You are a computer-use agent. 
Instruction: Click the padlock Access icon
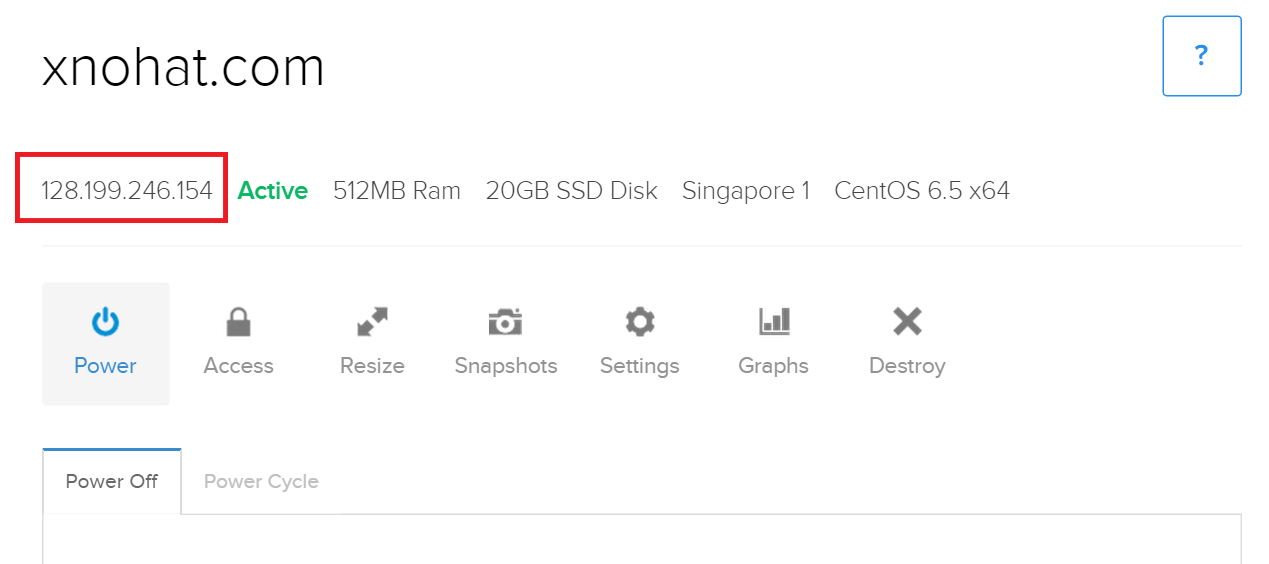pyautogui.click(x=238, y=322)
